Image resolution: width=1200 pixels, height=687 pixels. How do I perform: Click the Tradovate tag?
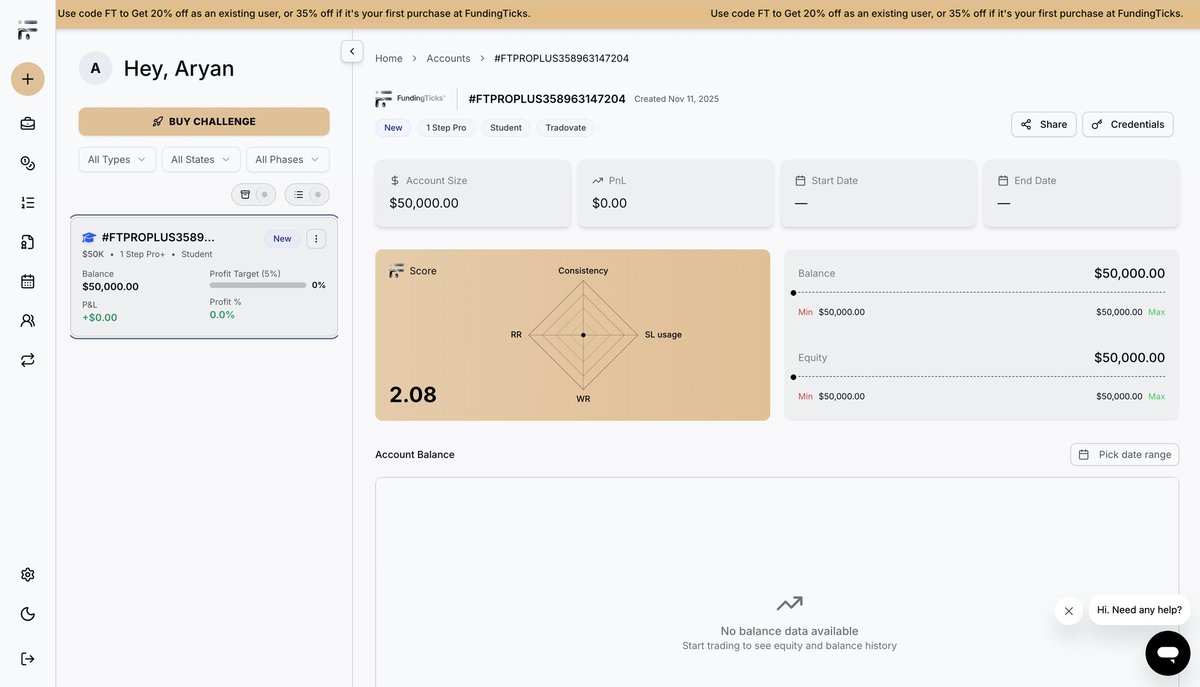[566, 128]
